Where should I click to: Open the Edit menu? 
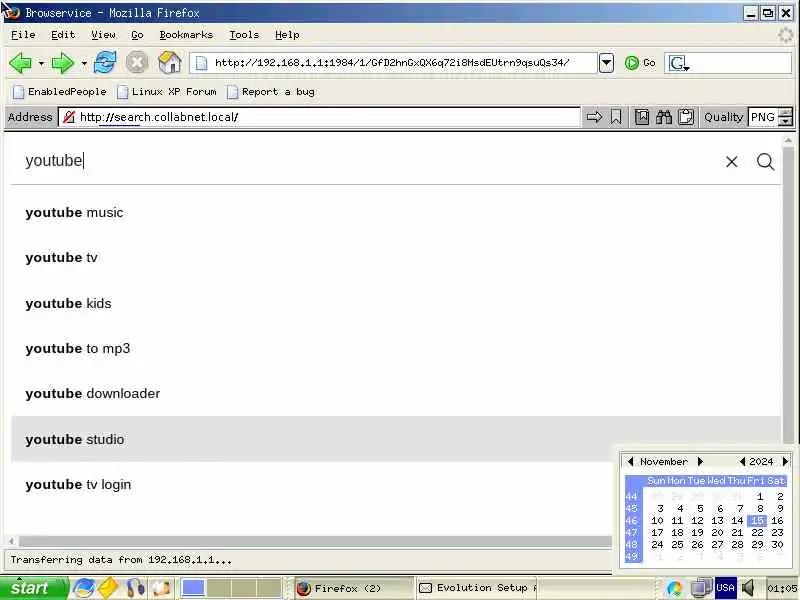pyautogui.click(x=63, y=35)
